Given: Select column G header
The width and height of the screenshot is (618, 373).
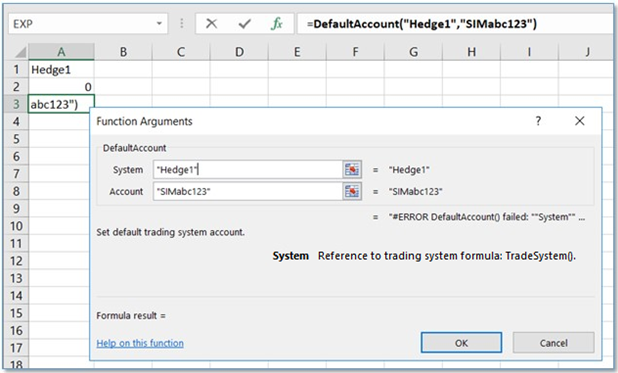Looking at the screenshot, I should [x=413, y=52].
